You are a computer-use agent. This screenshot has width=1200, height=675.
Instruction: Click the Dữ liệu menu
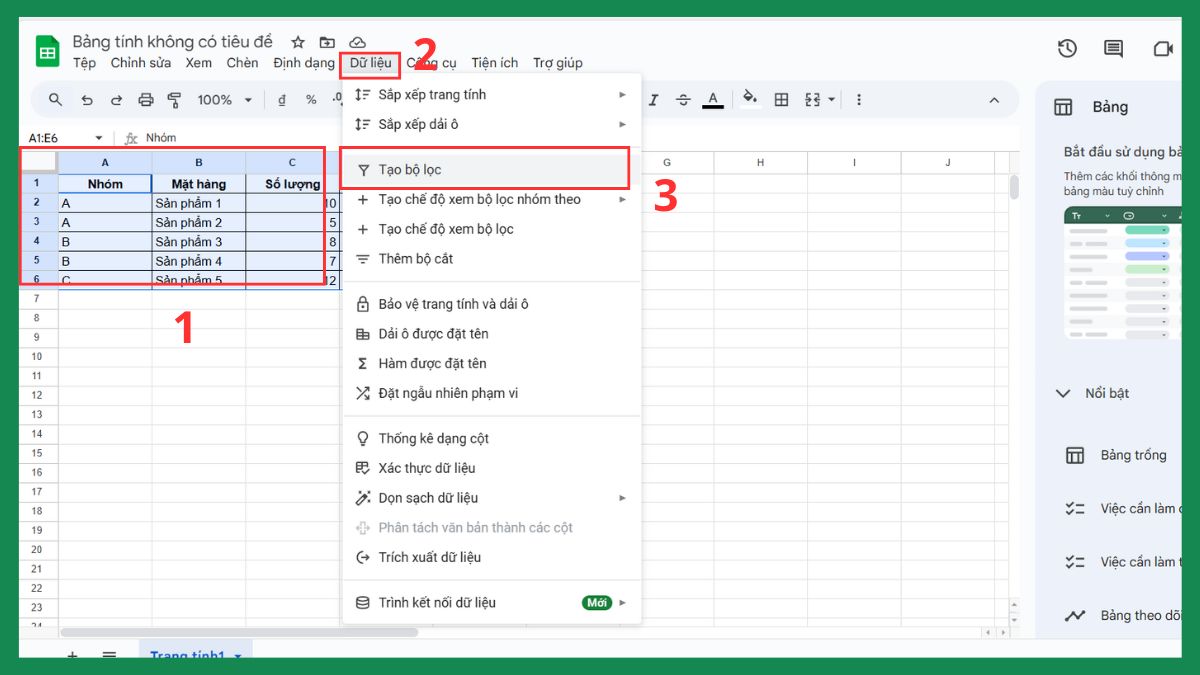pos(371,64)
